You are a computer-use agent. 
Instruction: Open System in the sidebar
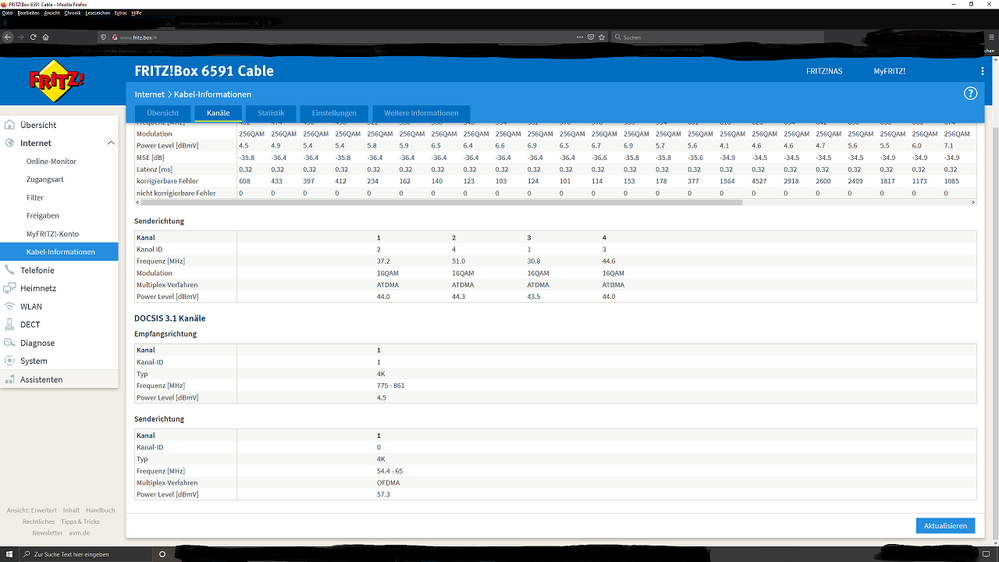[33, 361]
